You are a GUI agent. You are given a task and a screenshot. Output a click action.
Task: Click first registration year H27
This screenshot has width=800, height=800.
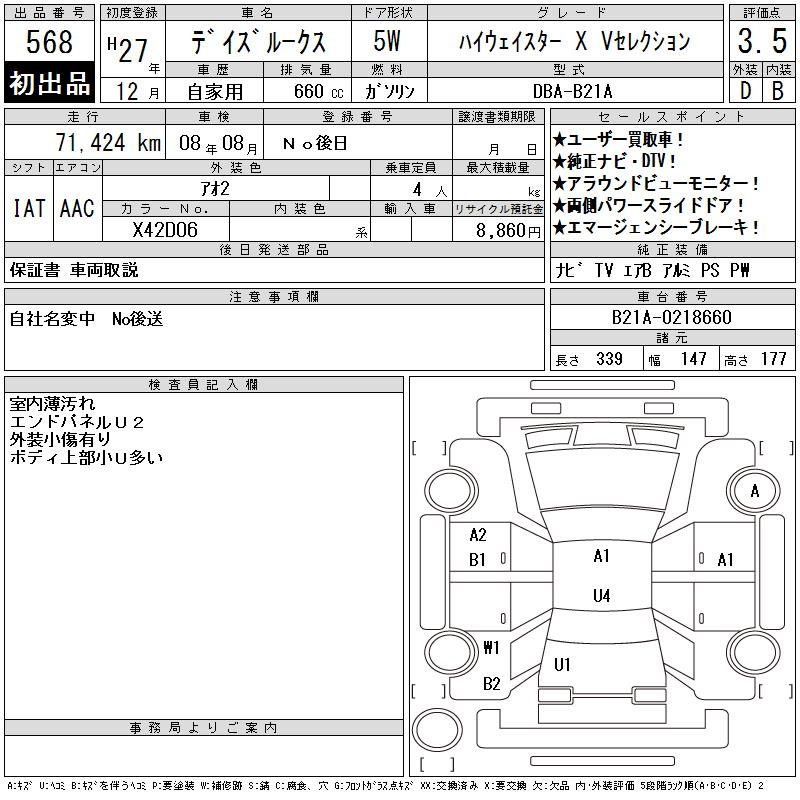tap(128, 49)
